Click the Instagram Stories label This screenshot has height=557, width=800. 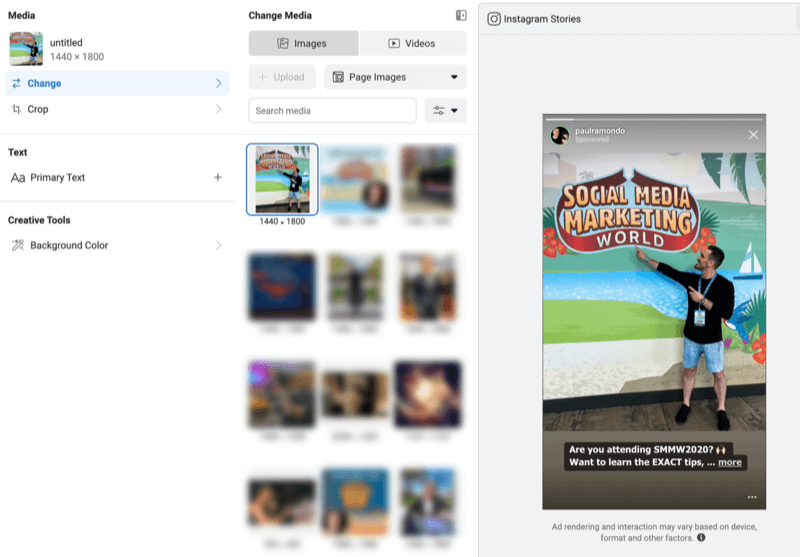tap(542, 19)
